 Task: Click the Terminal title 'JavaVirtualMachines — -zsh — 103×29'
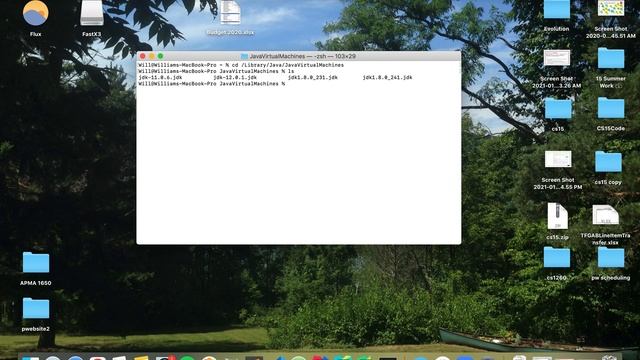[x=302, y=56]
